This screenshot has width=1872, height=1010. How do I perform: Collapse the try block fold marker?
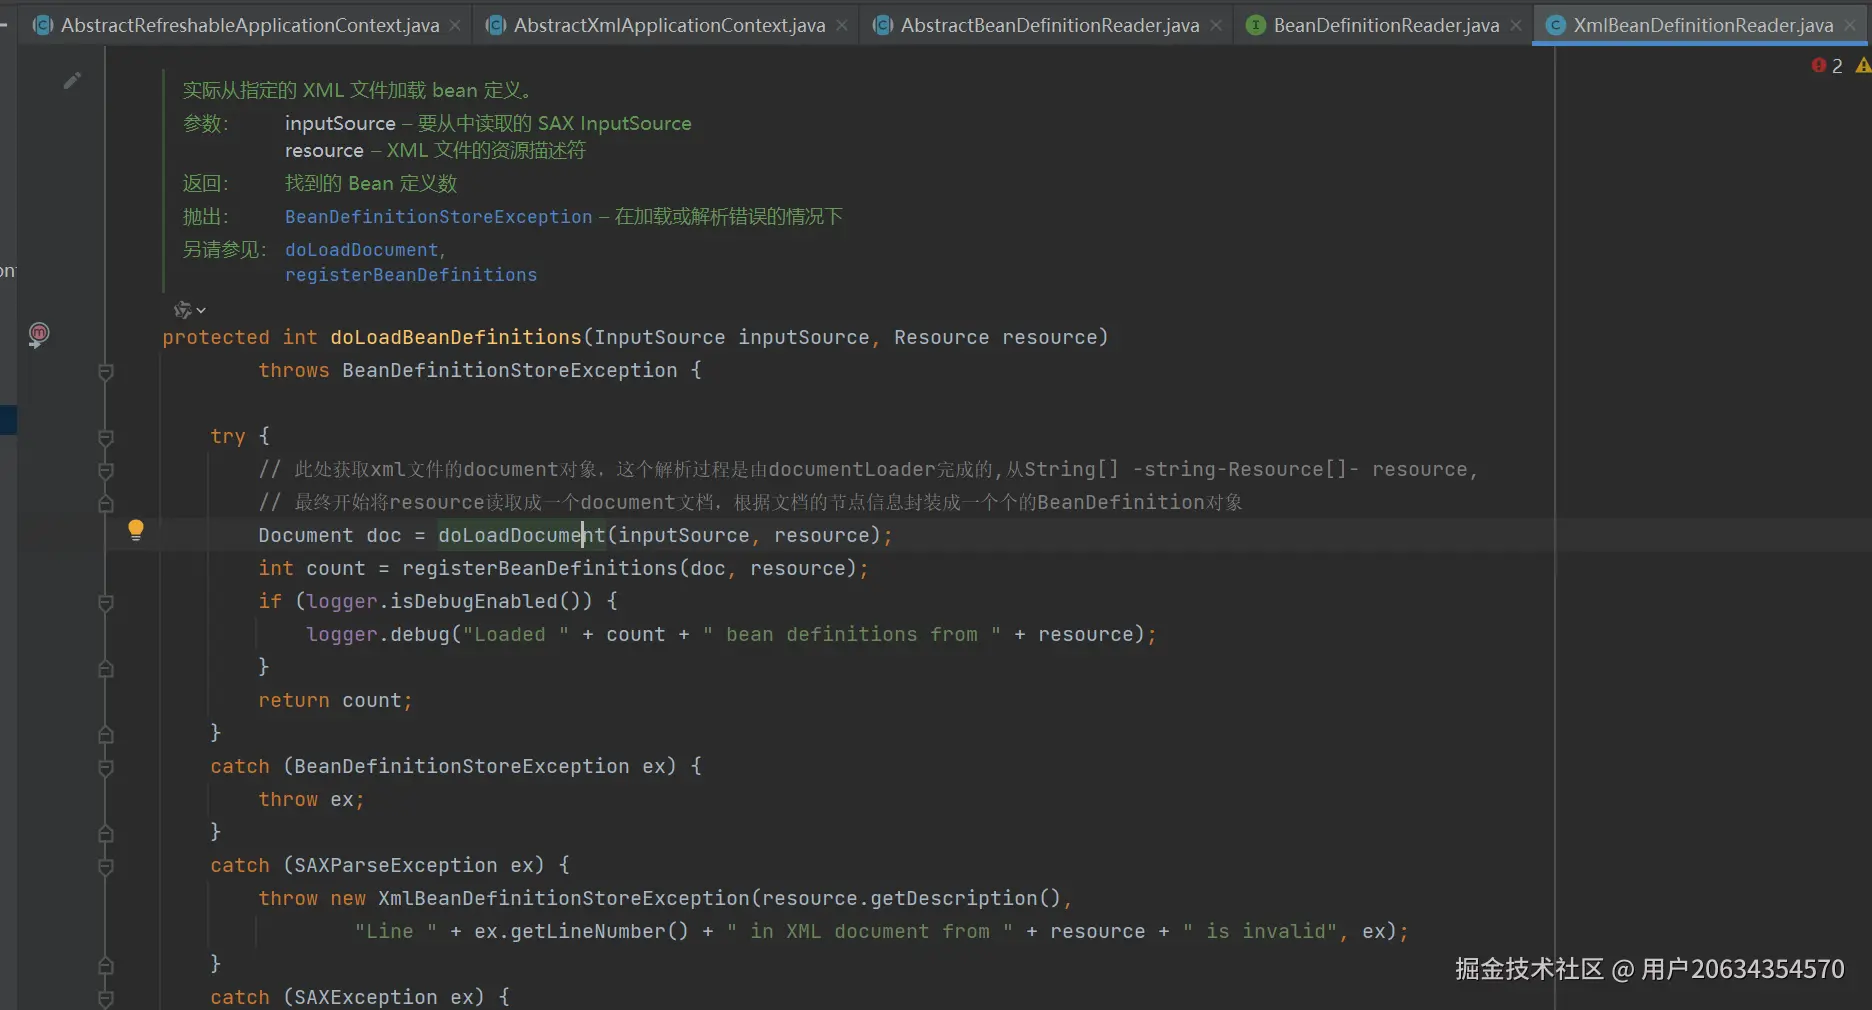pyautogui.click(x=106, y=437)
